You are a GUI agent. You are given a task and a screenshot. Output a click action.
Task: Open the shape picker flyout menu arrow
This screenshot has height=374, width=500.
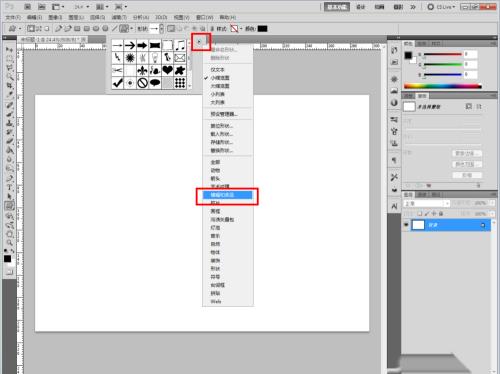coord(199,42)
